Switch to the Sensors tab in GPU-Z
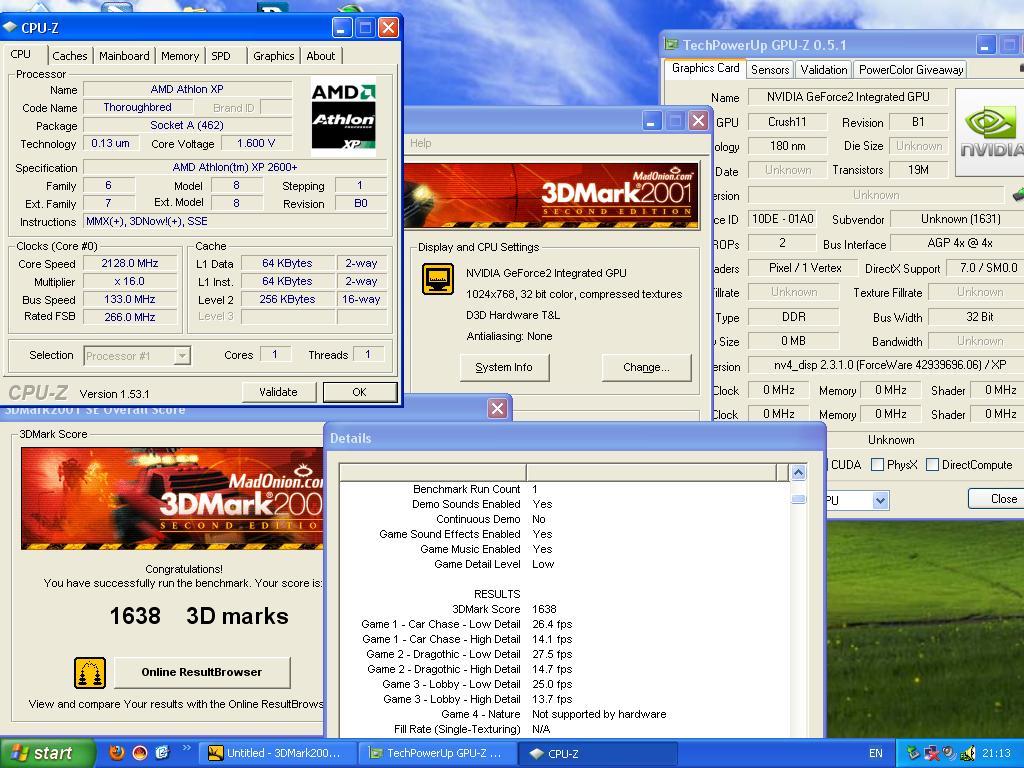 coord(769,69)
